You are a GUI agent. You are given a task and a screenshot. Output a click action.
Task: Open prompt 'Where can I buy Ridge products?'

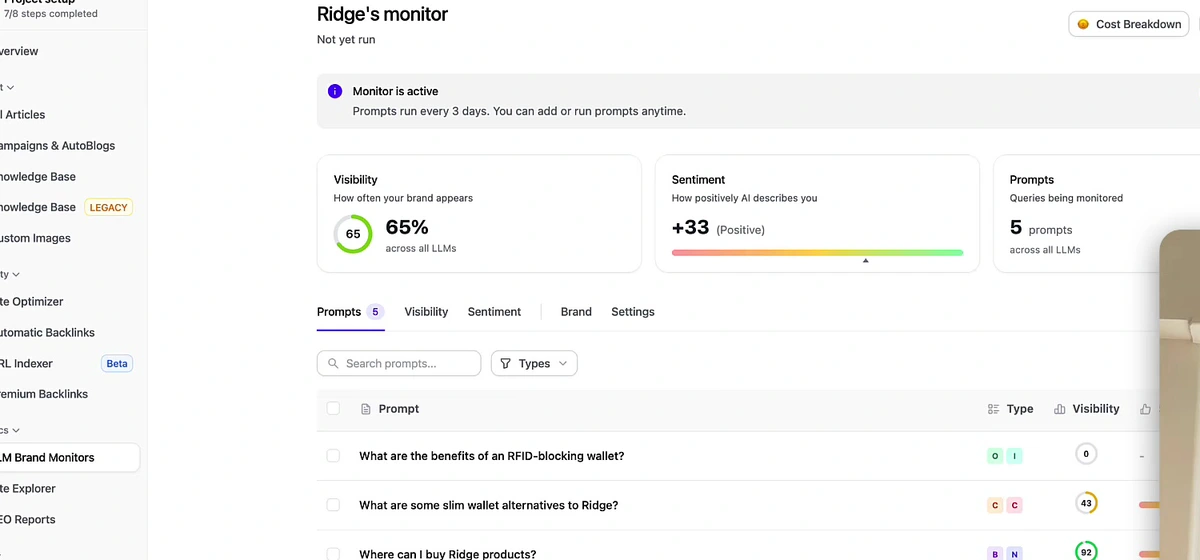[x=447, y=554]
